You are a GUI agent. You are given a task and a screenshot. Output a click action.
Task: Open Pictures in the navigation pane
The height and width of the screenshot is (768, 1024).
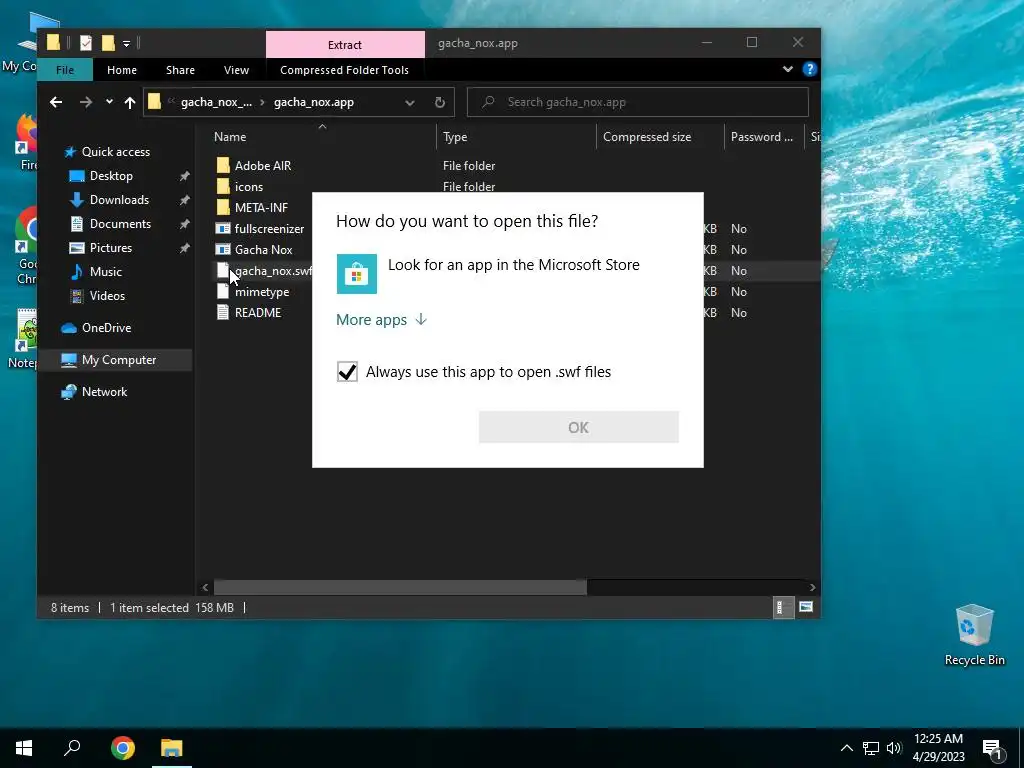coord(110,248)
